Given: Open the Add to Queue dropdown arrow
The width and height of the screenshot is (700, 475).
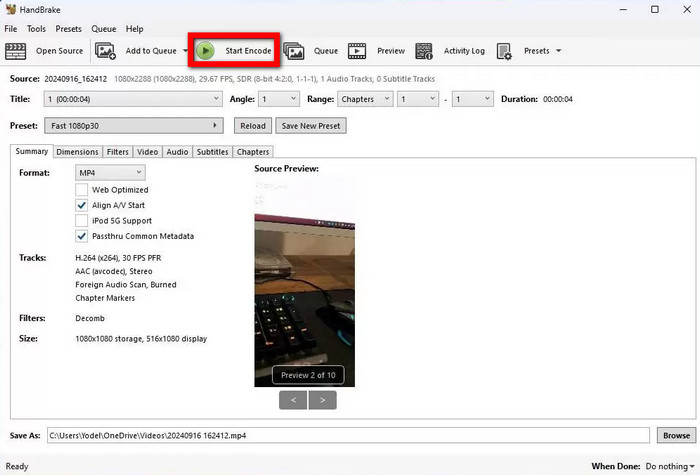Looking at the screenshot, I should tap(185, 51).
